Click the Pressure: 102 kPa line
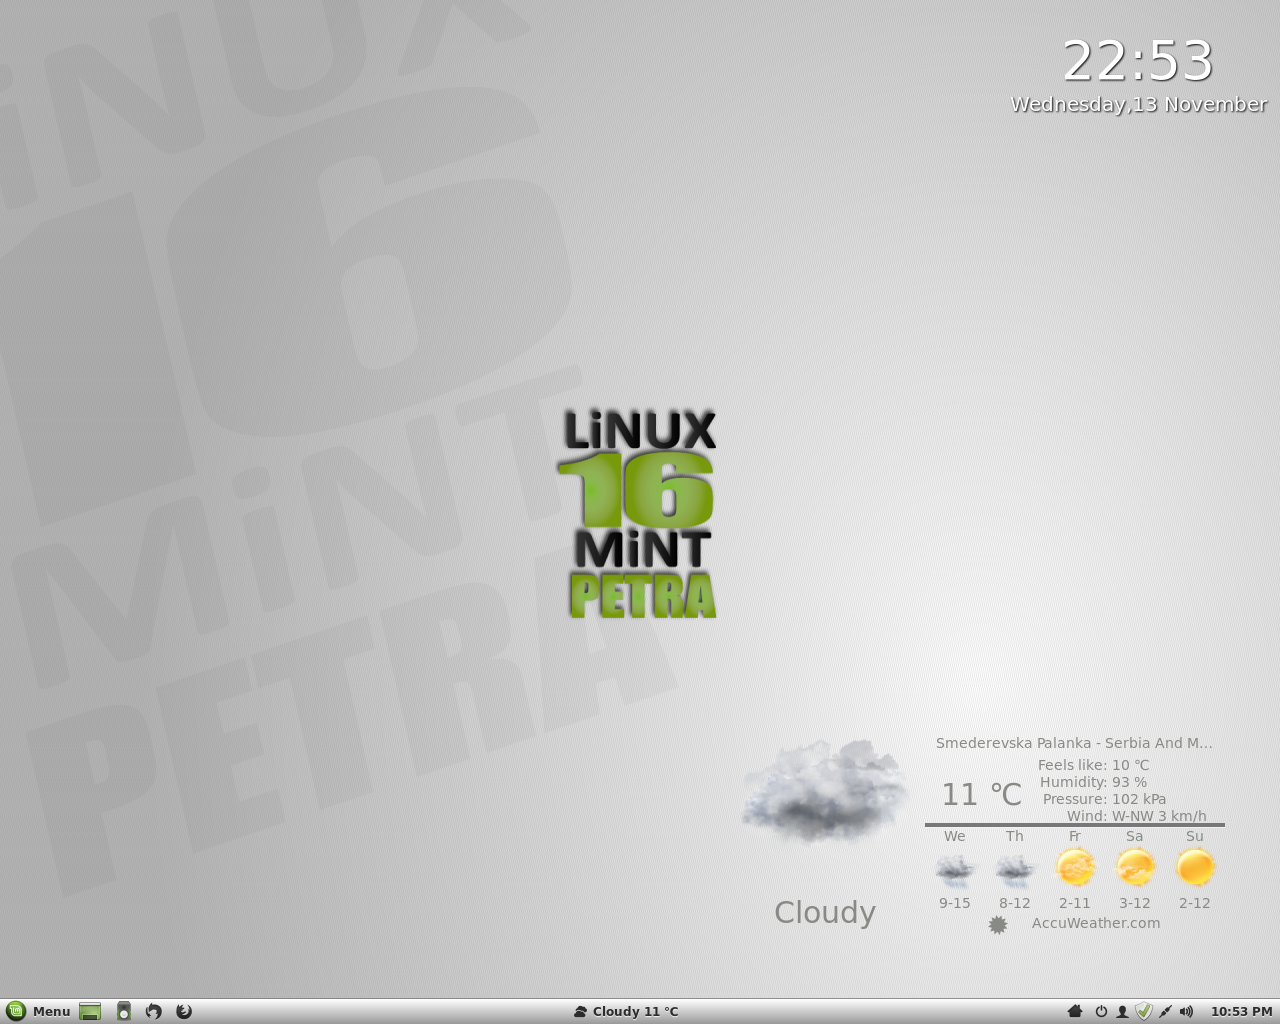The width and height of the screenshot is (1280, 1024). click(x=1104, y=799)
